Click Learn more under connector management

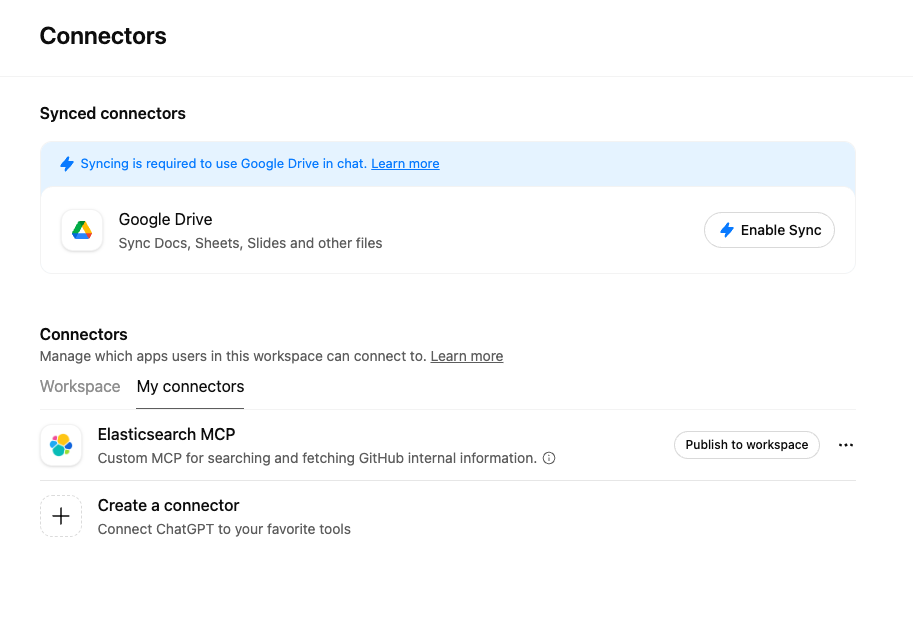[466, 356]
